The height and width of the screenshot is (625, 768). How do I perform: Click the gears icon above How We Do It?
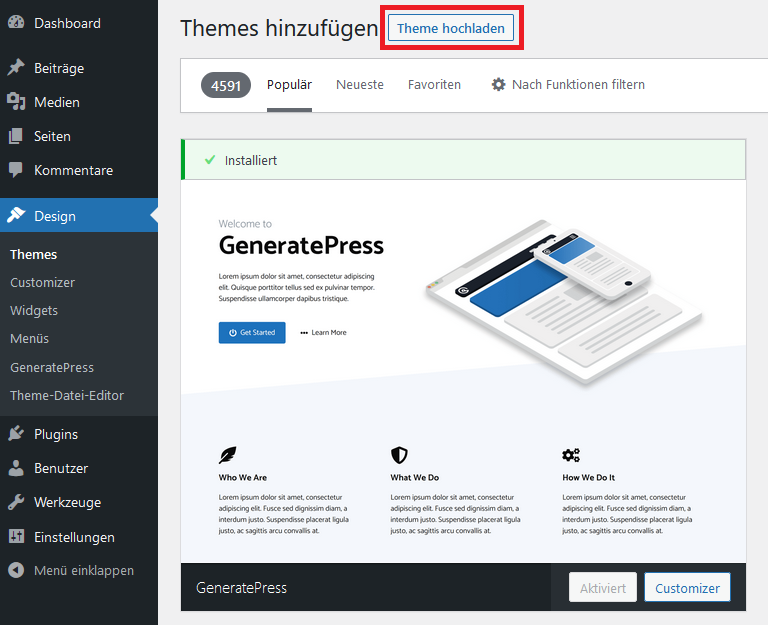[x=571, y=455]
